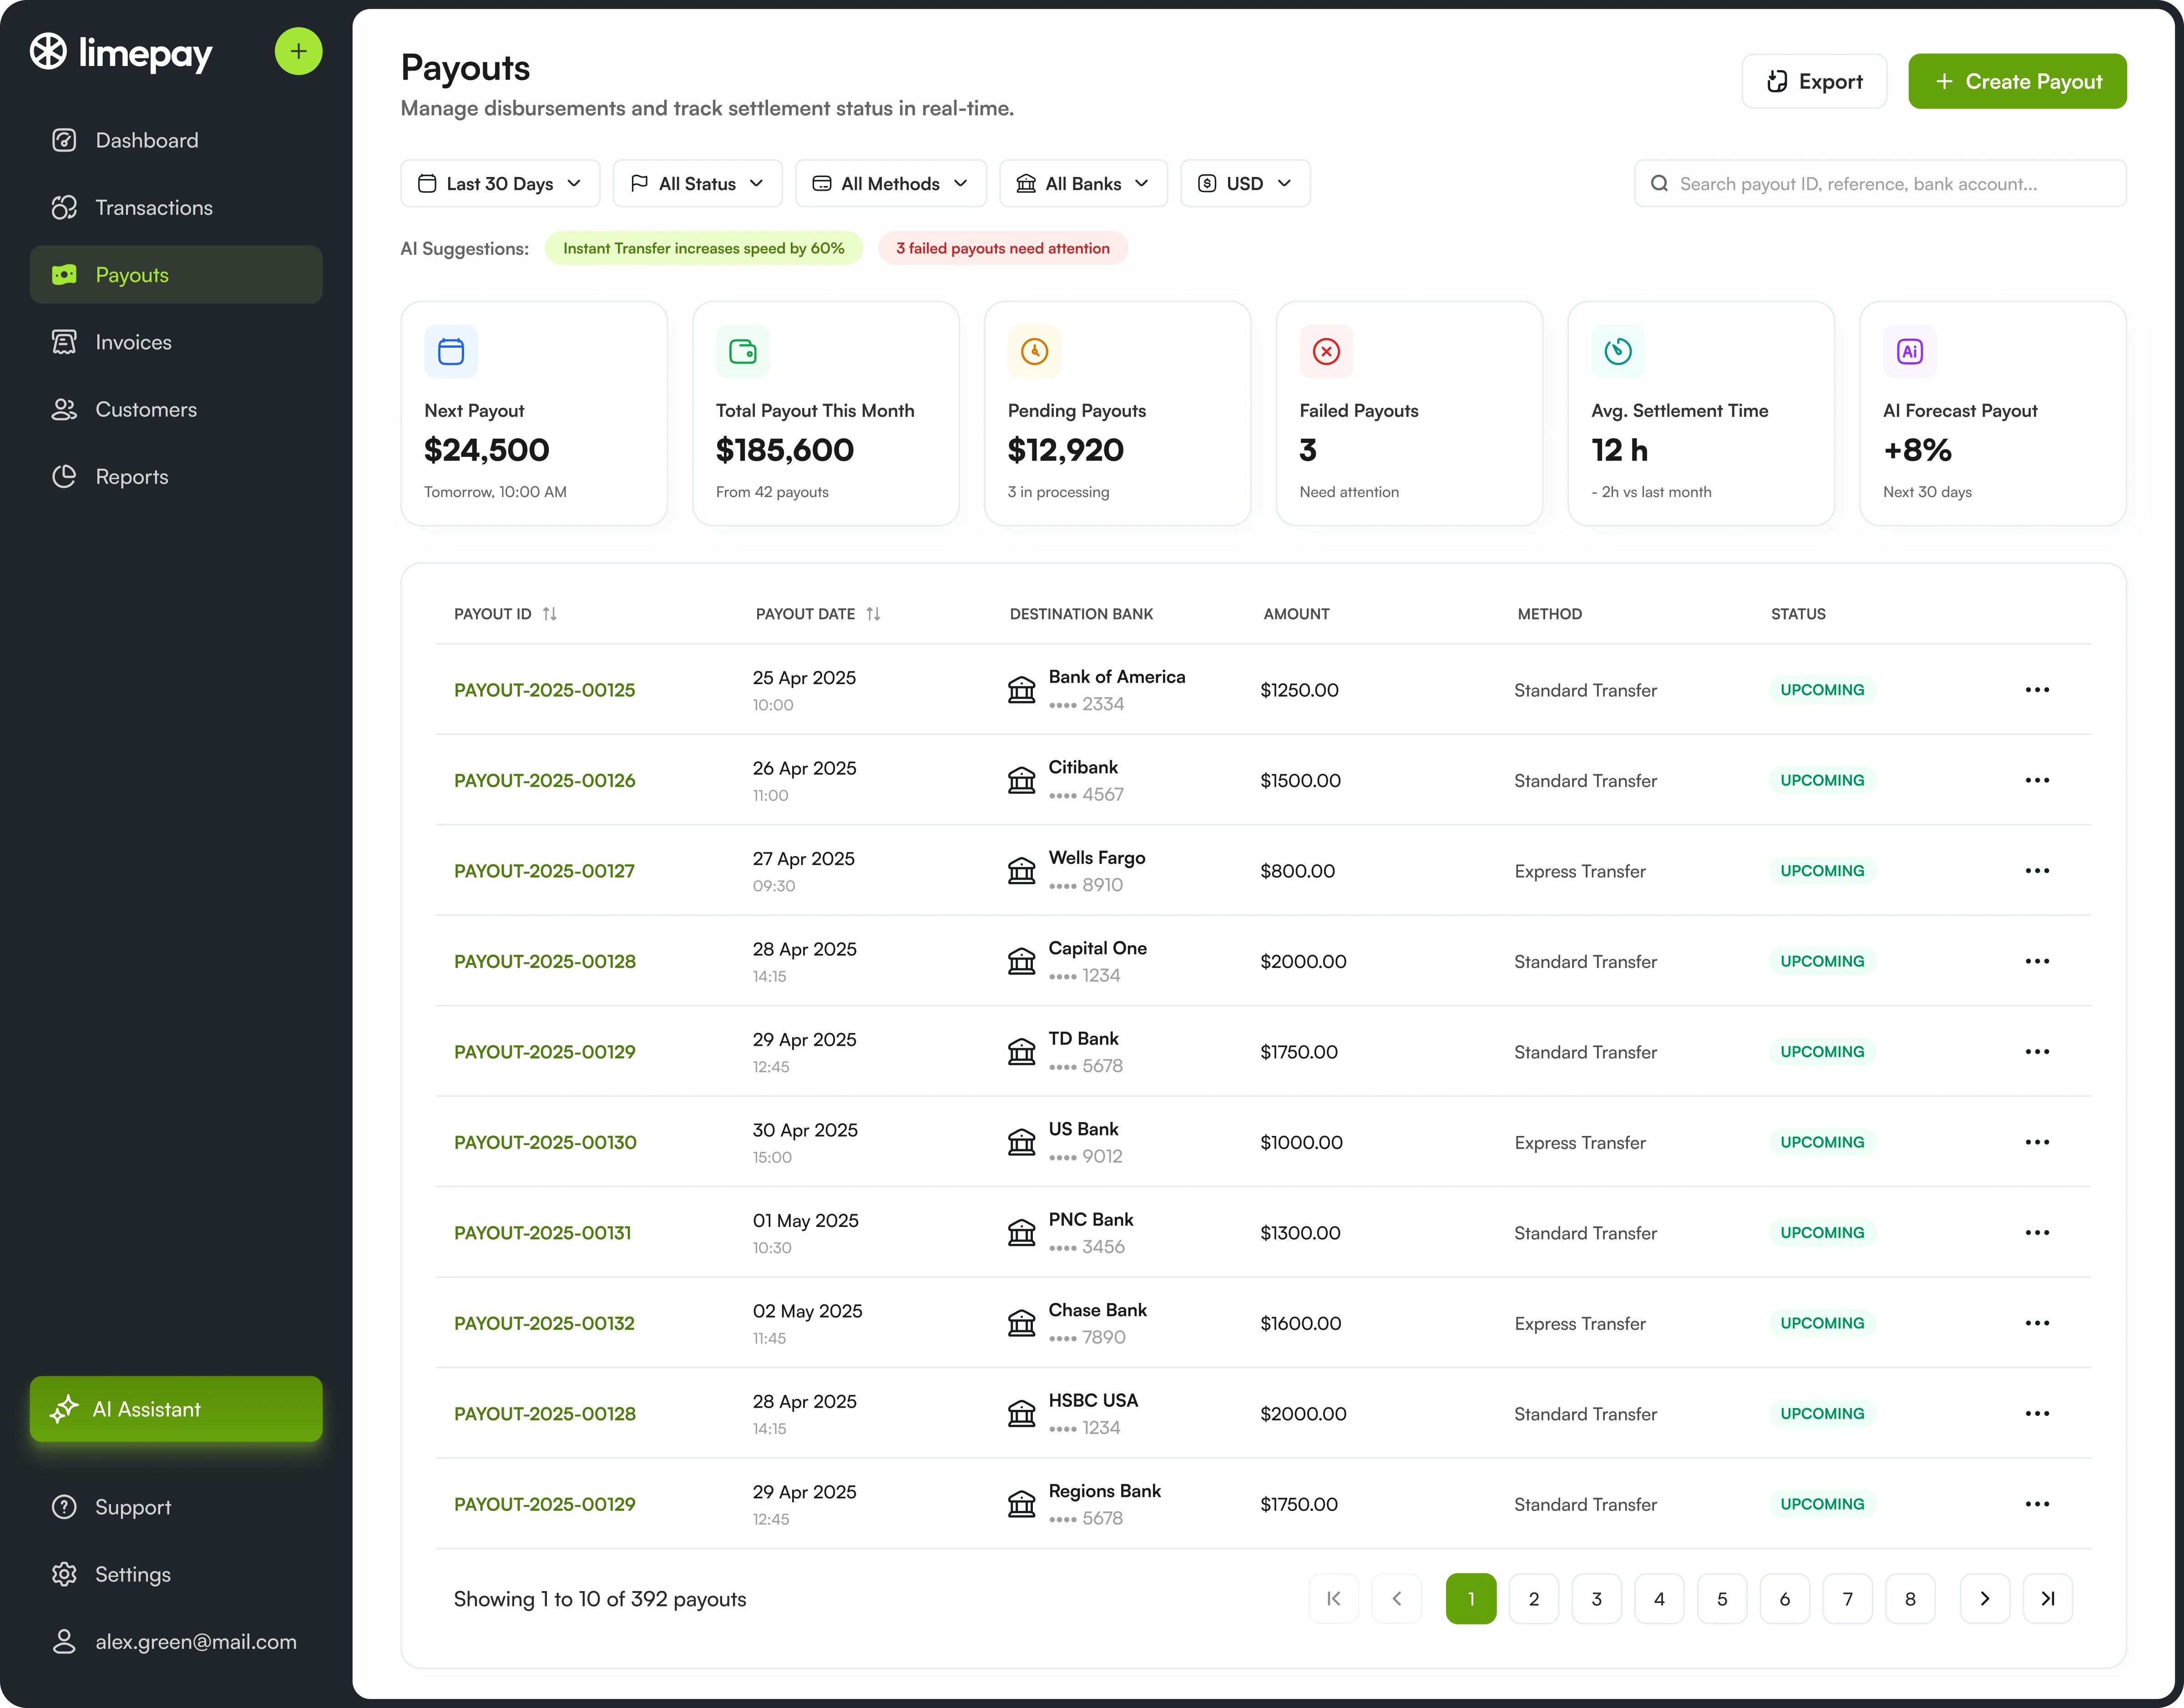This screenshot has width=2184, height=1708.
Task: Go to the last page of payouts
Action: 2047,1598
